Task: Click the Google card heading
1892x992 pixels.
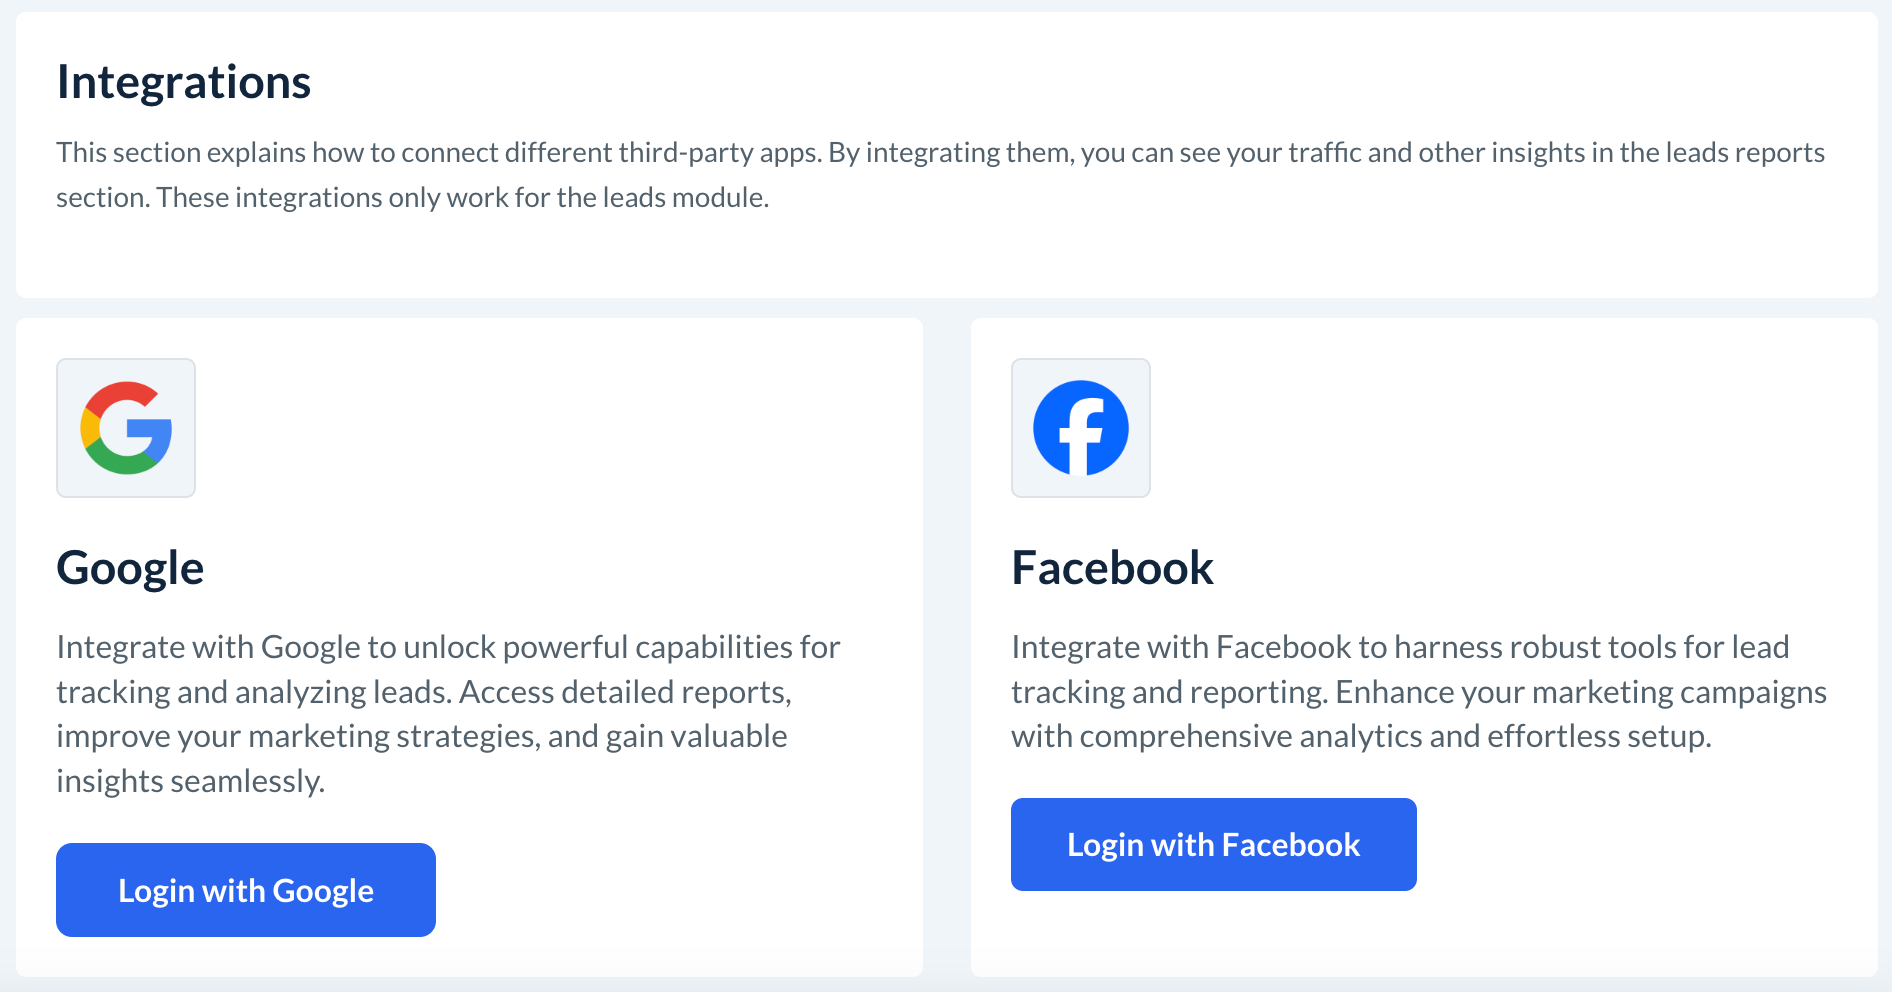Action: point(130,568)
